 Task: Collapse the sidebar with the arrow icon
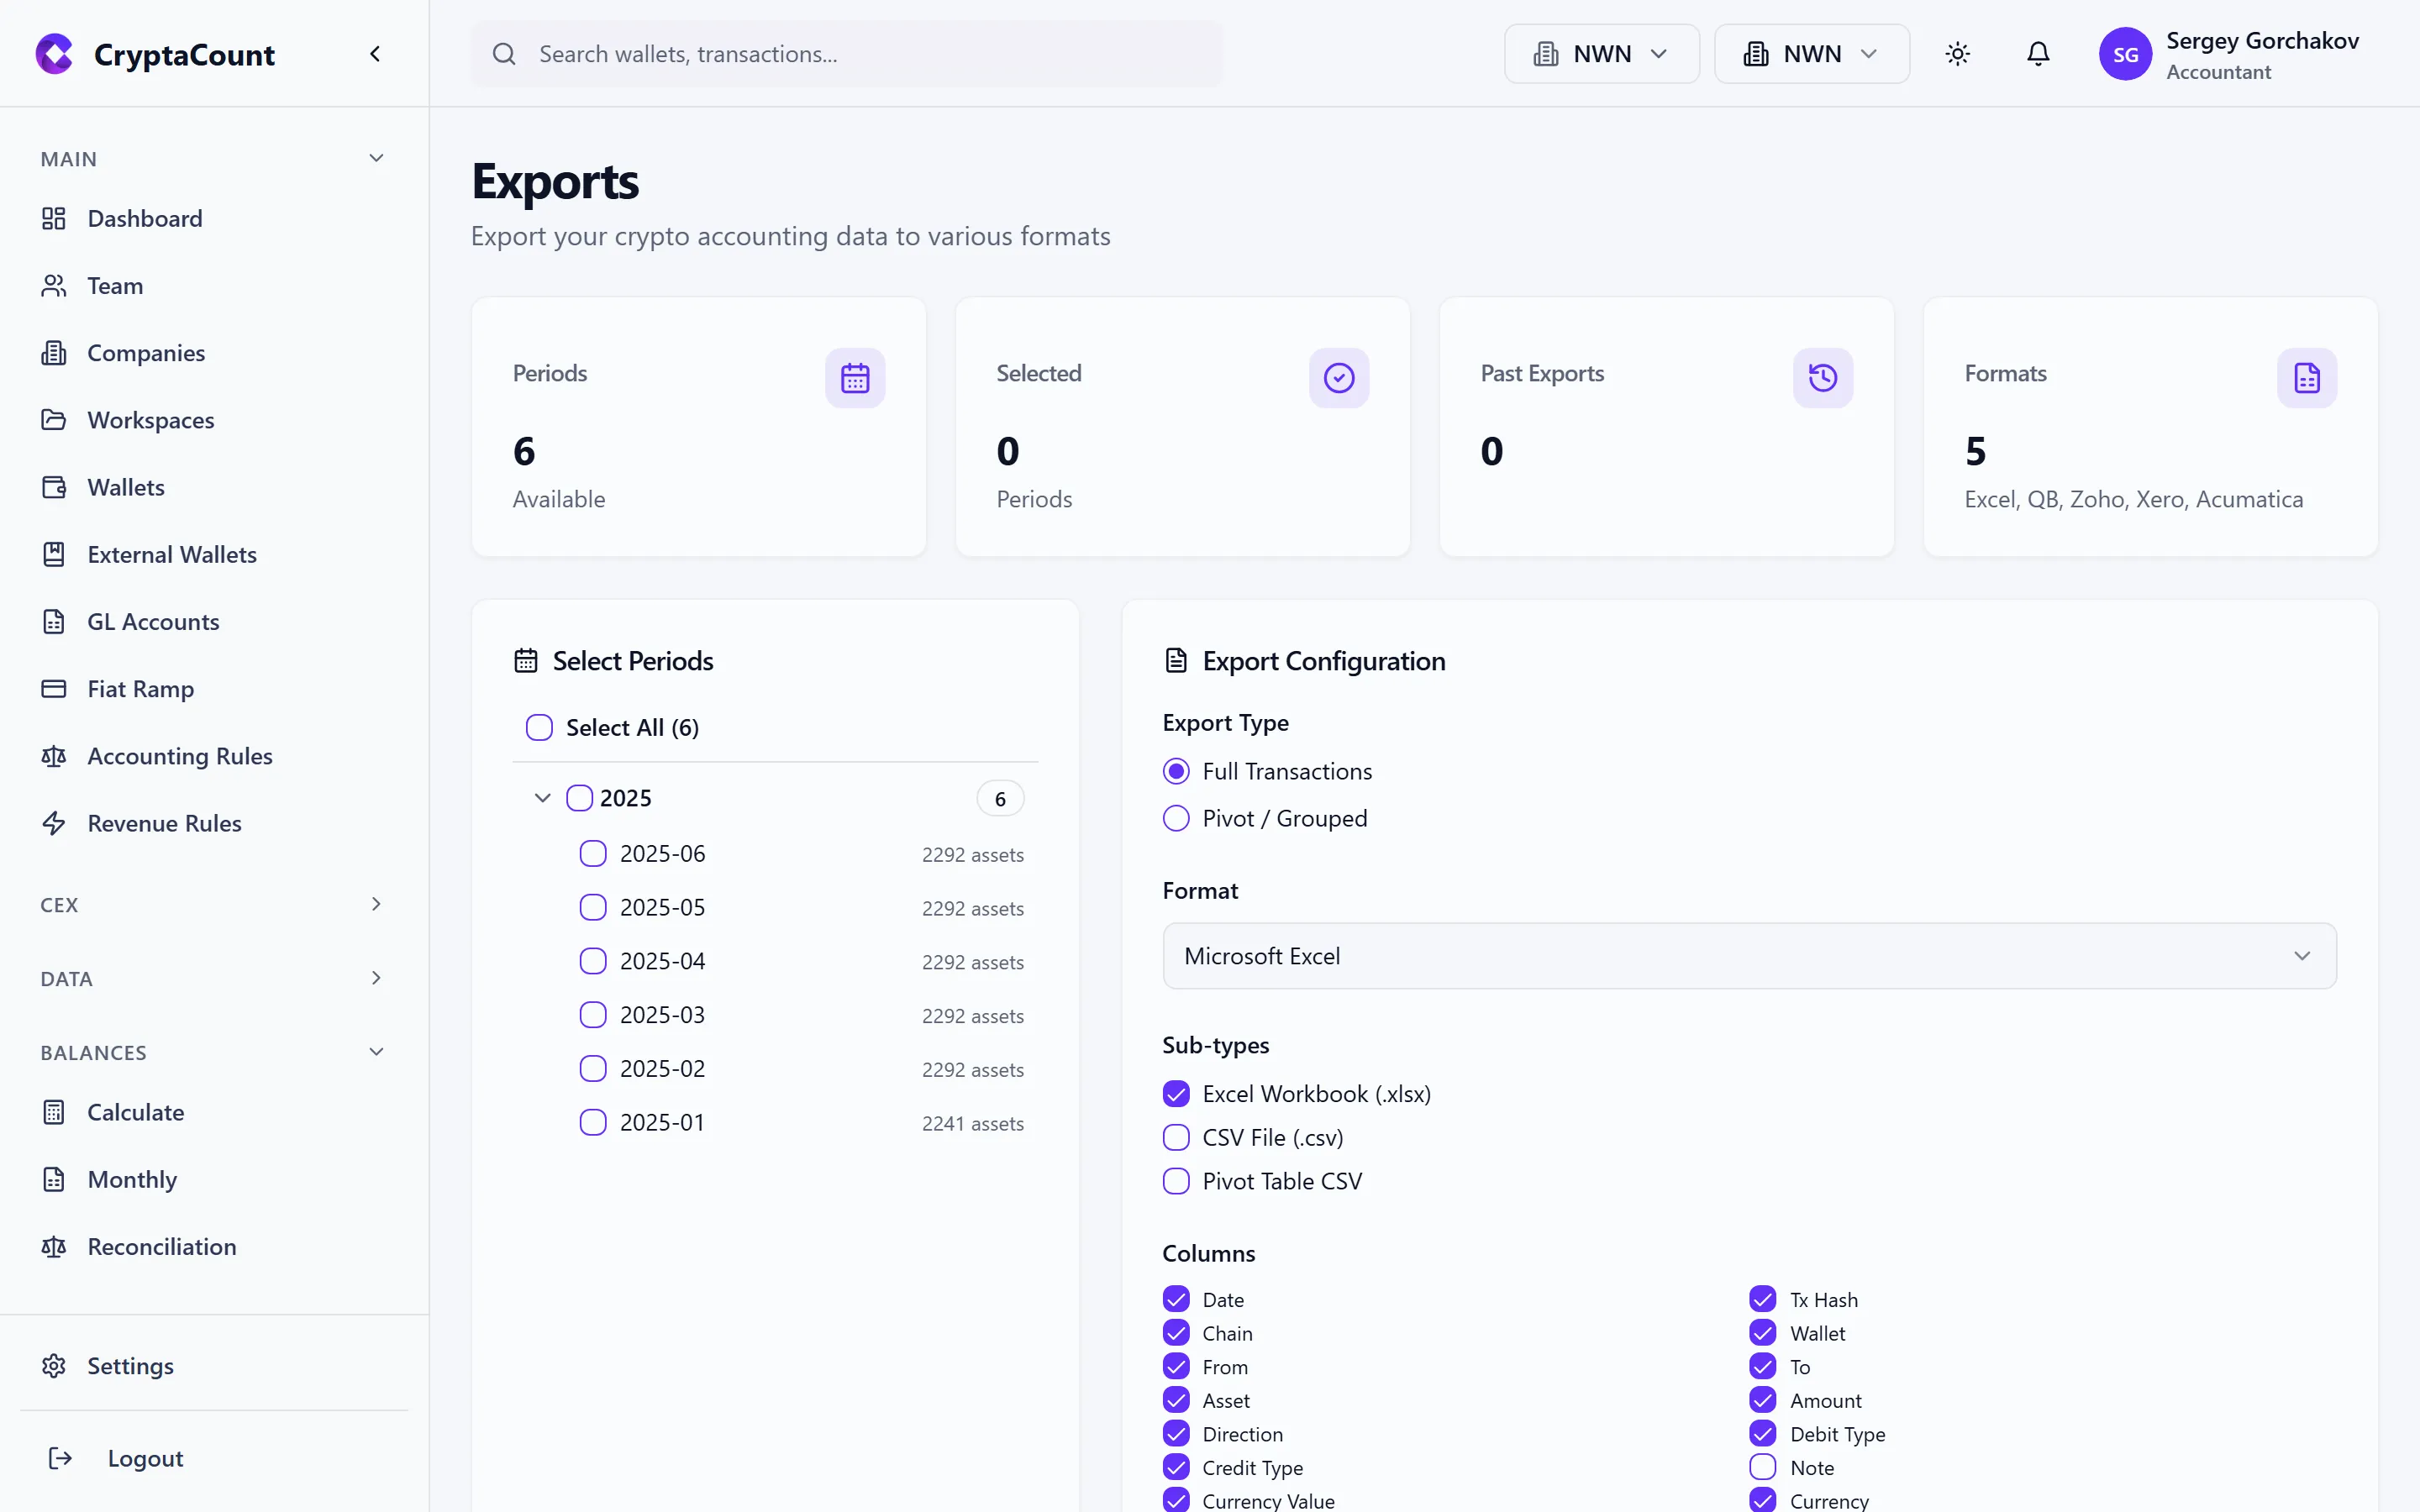click(376, 54)
